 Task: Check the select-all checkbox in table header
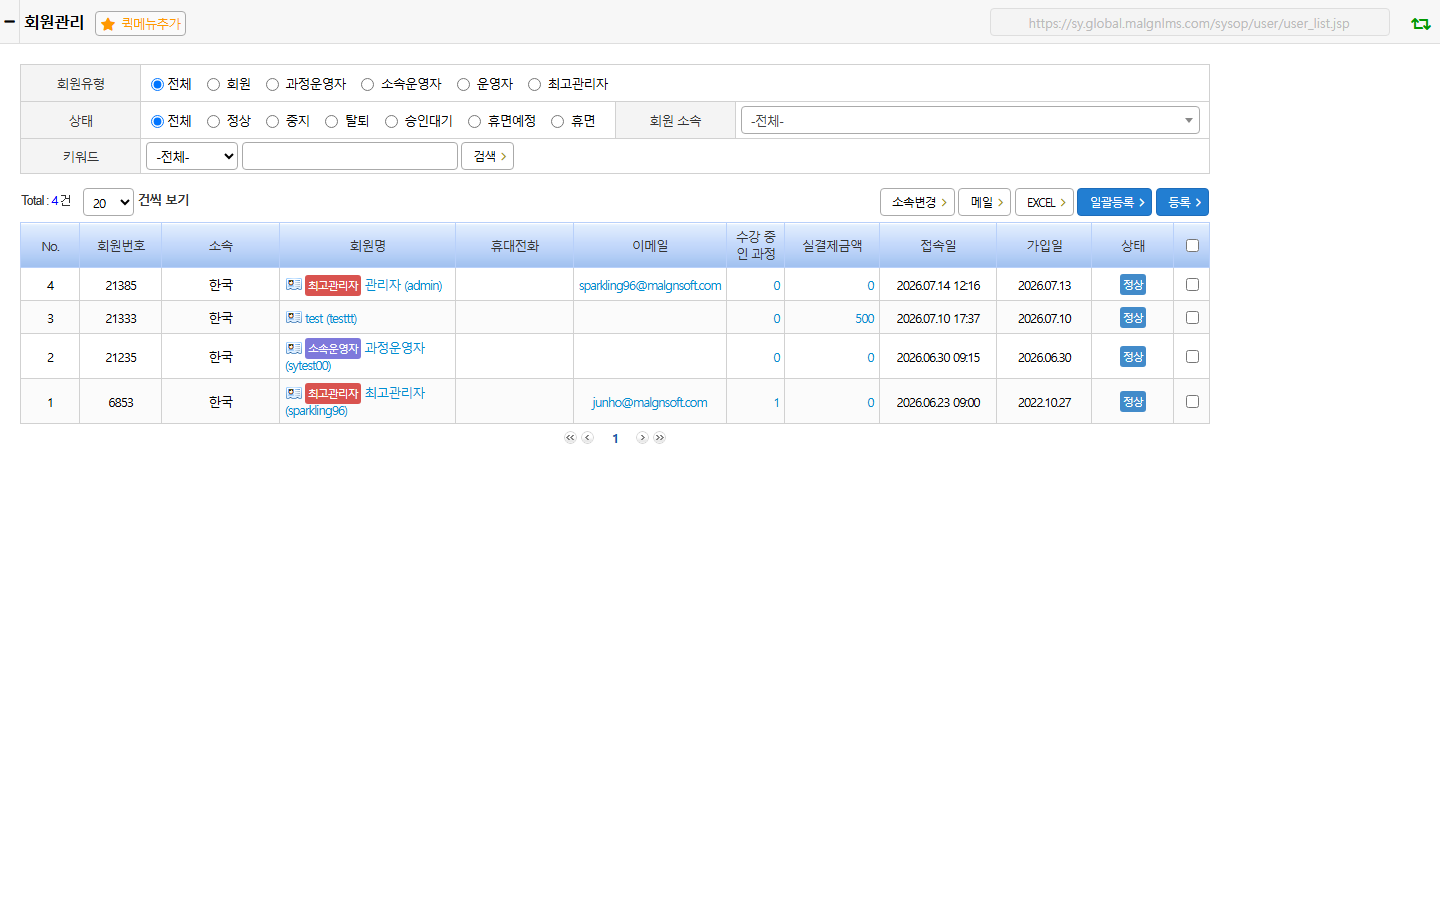(1192, 246)
